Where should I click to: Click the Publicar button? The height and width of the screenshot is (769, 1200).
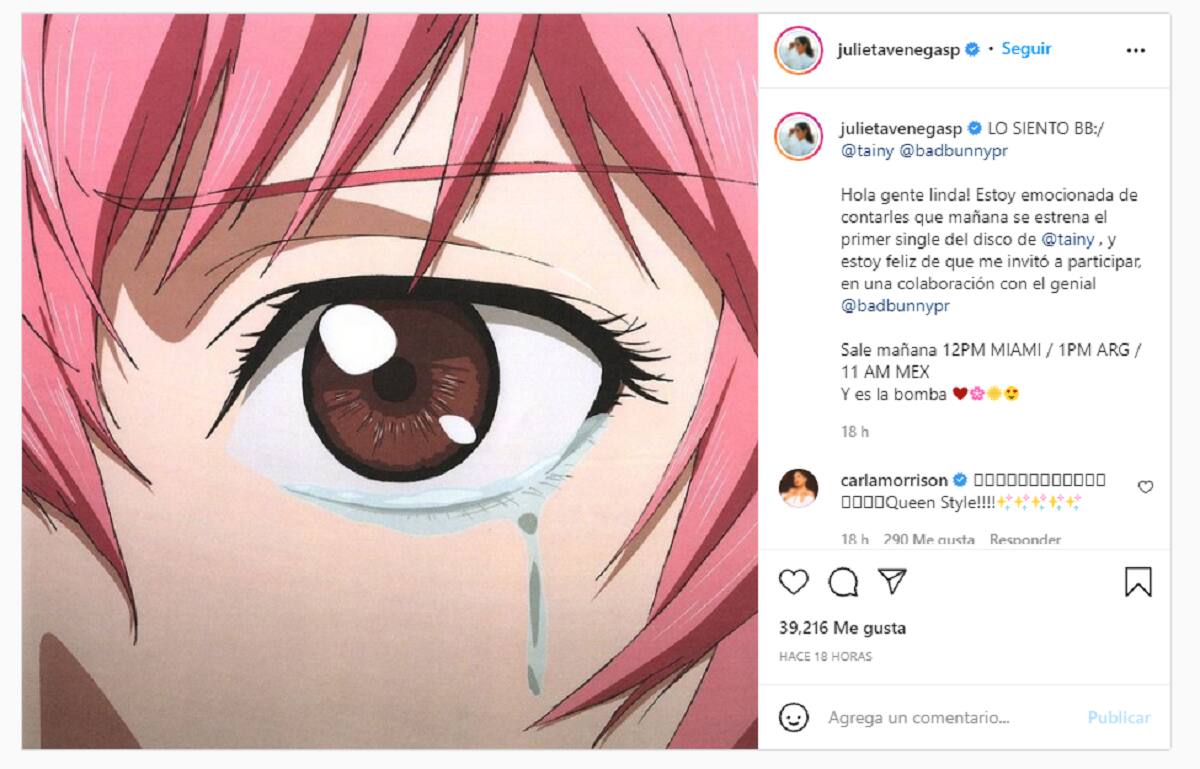[x=1118, y=717]
